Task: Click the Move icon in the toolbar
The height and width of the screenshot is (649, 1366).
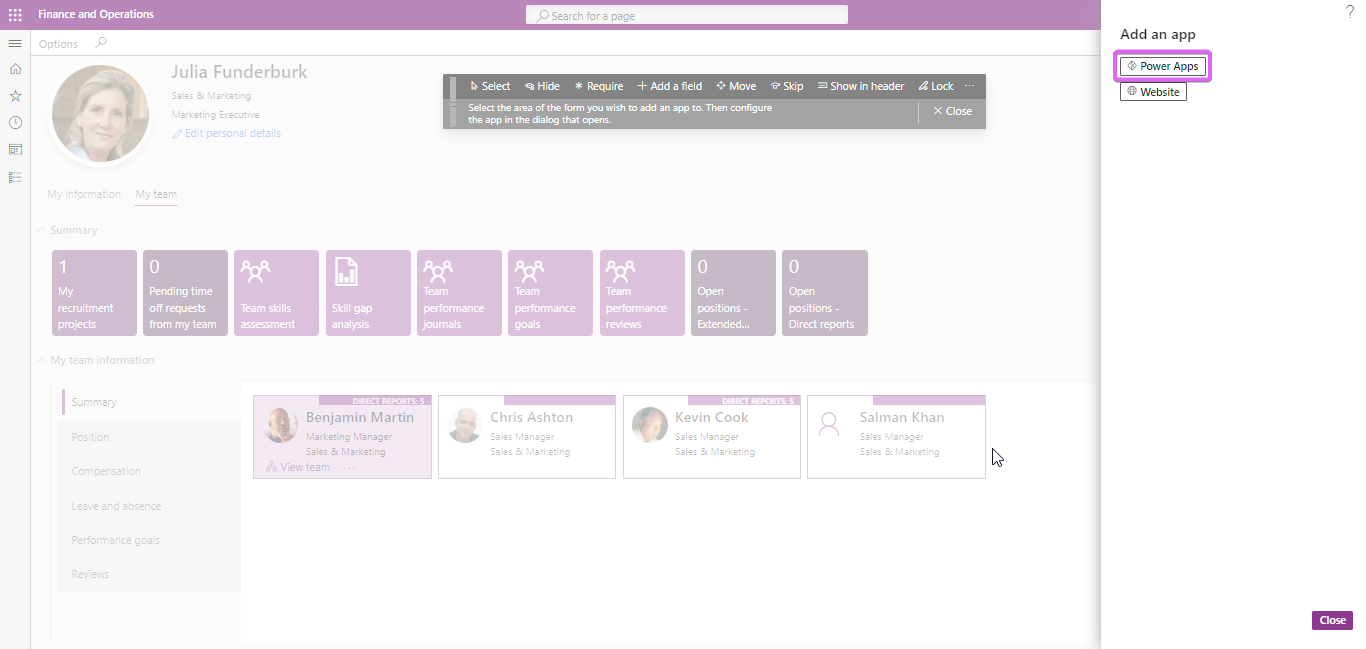Action: click(x=736, y=86)
